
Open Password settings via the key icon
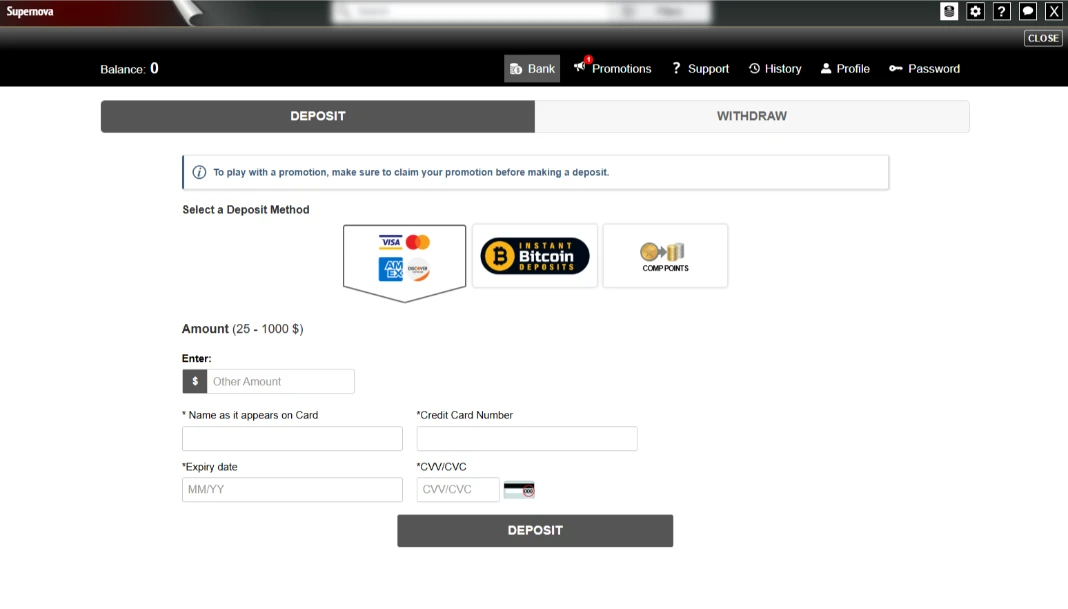pyautogui.click(x=895, y=69)
